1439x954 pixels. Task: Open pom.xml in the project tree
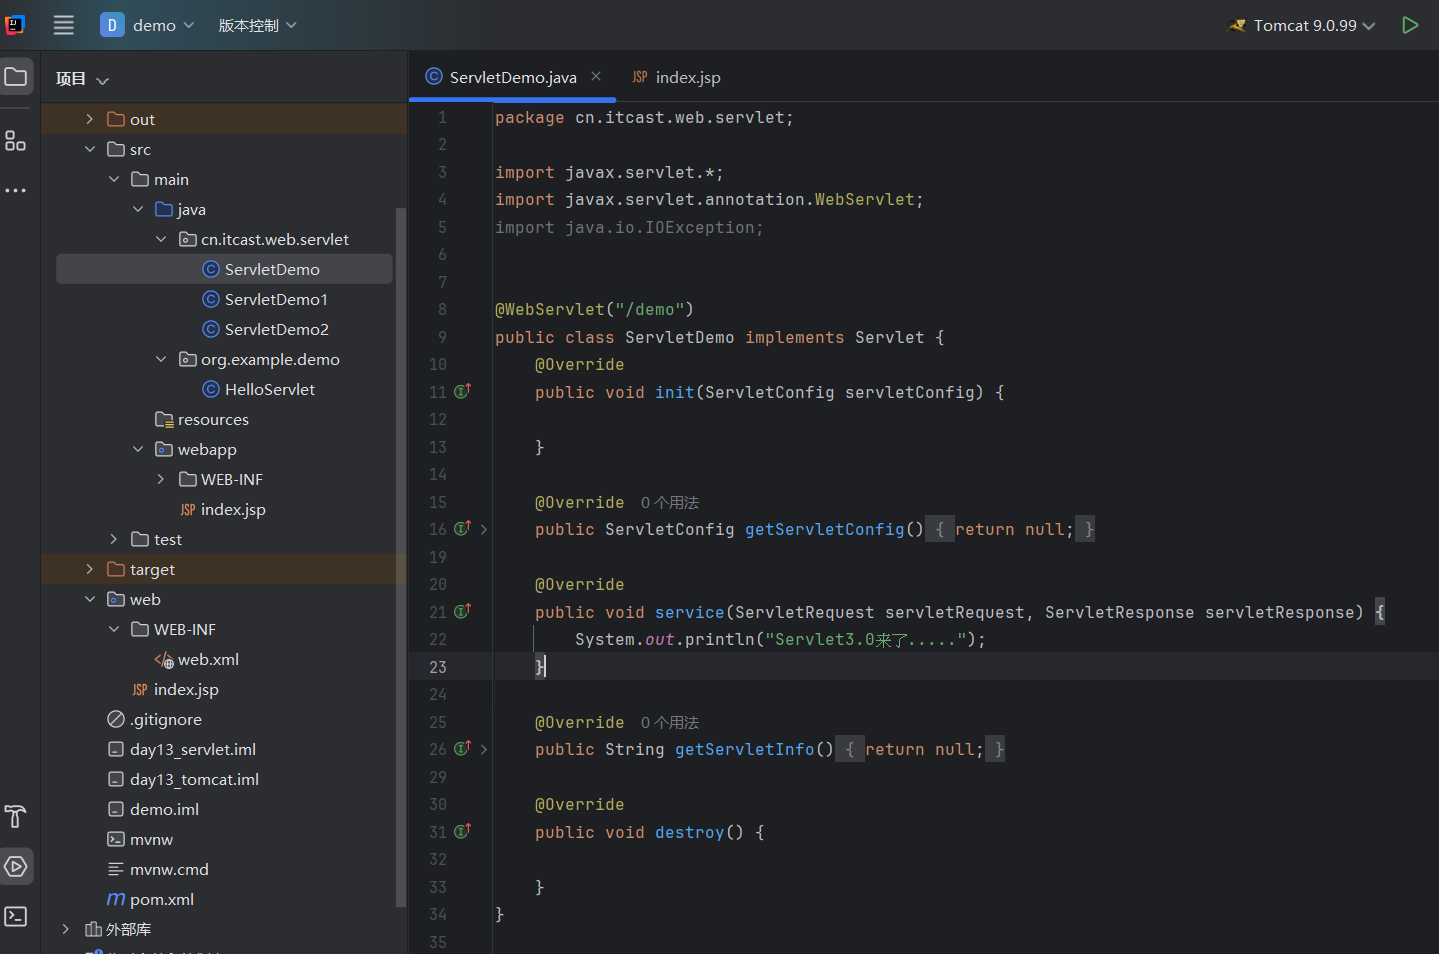click(x=161, y=900)
